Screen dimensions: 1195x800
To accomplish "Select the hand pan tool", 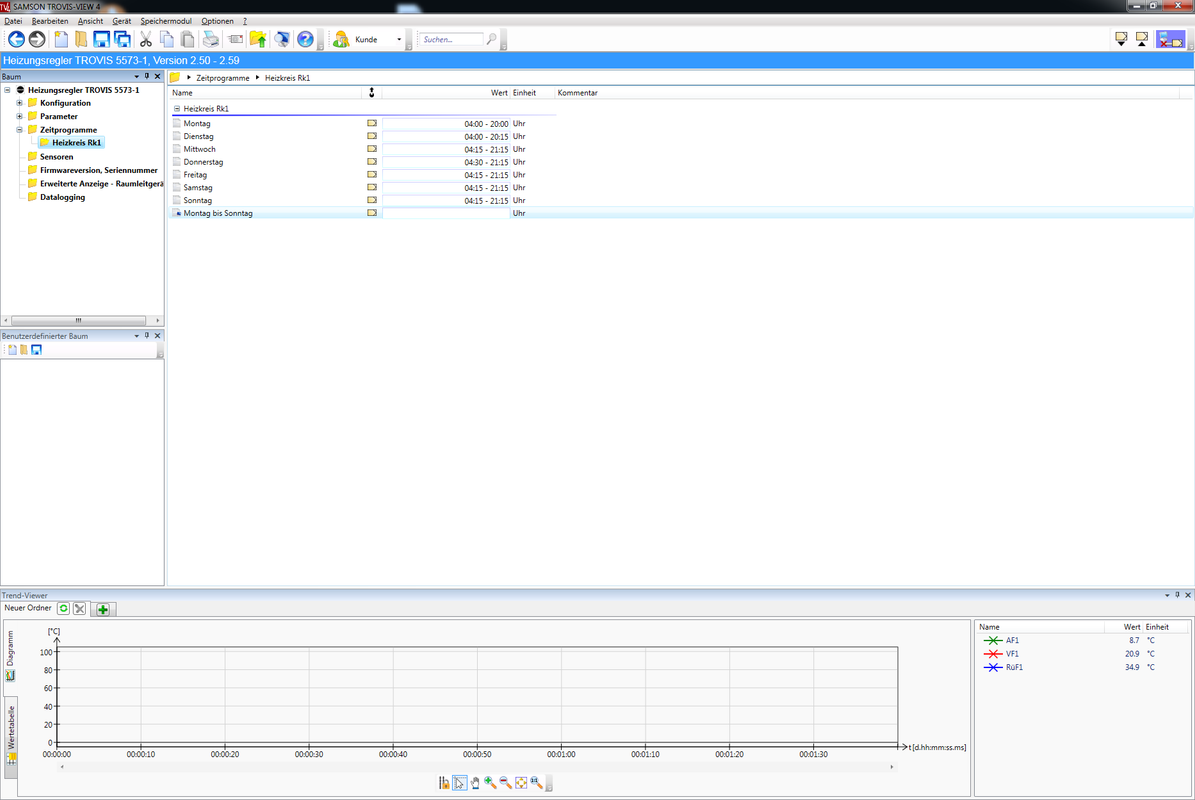I will point(475,782).
